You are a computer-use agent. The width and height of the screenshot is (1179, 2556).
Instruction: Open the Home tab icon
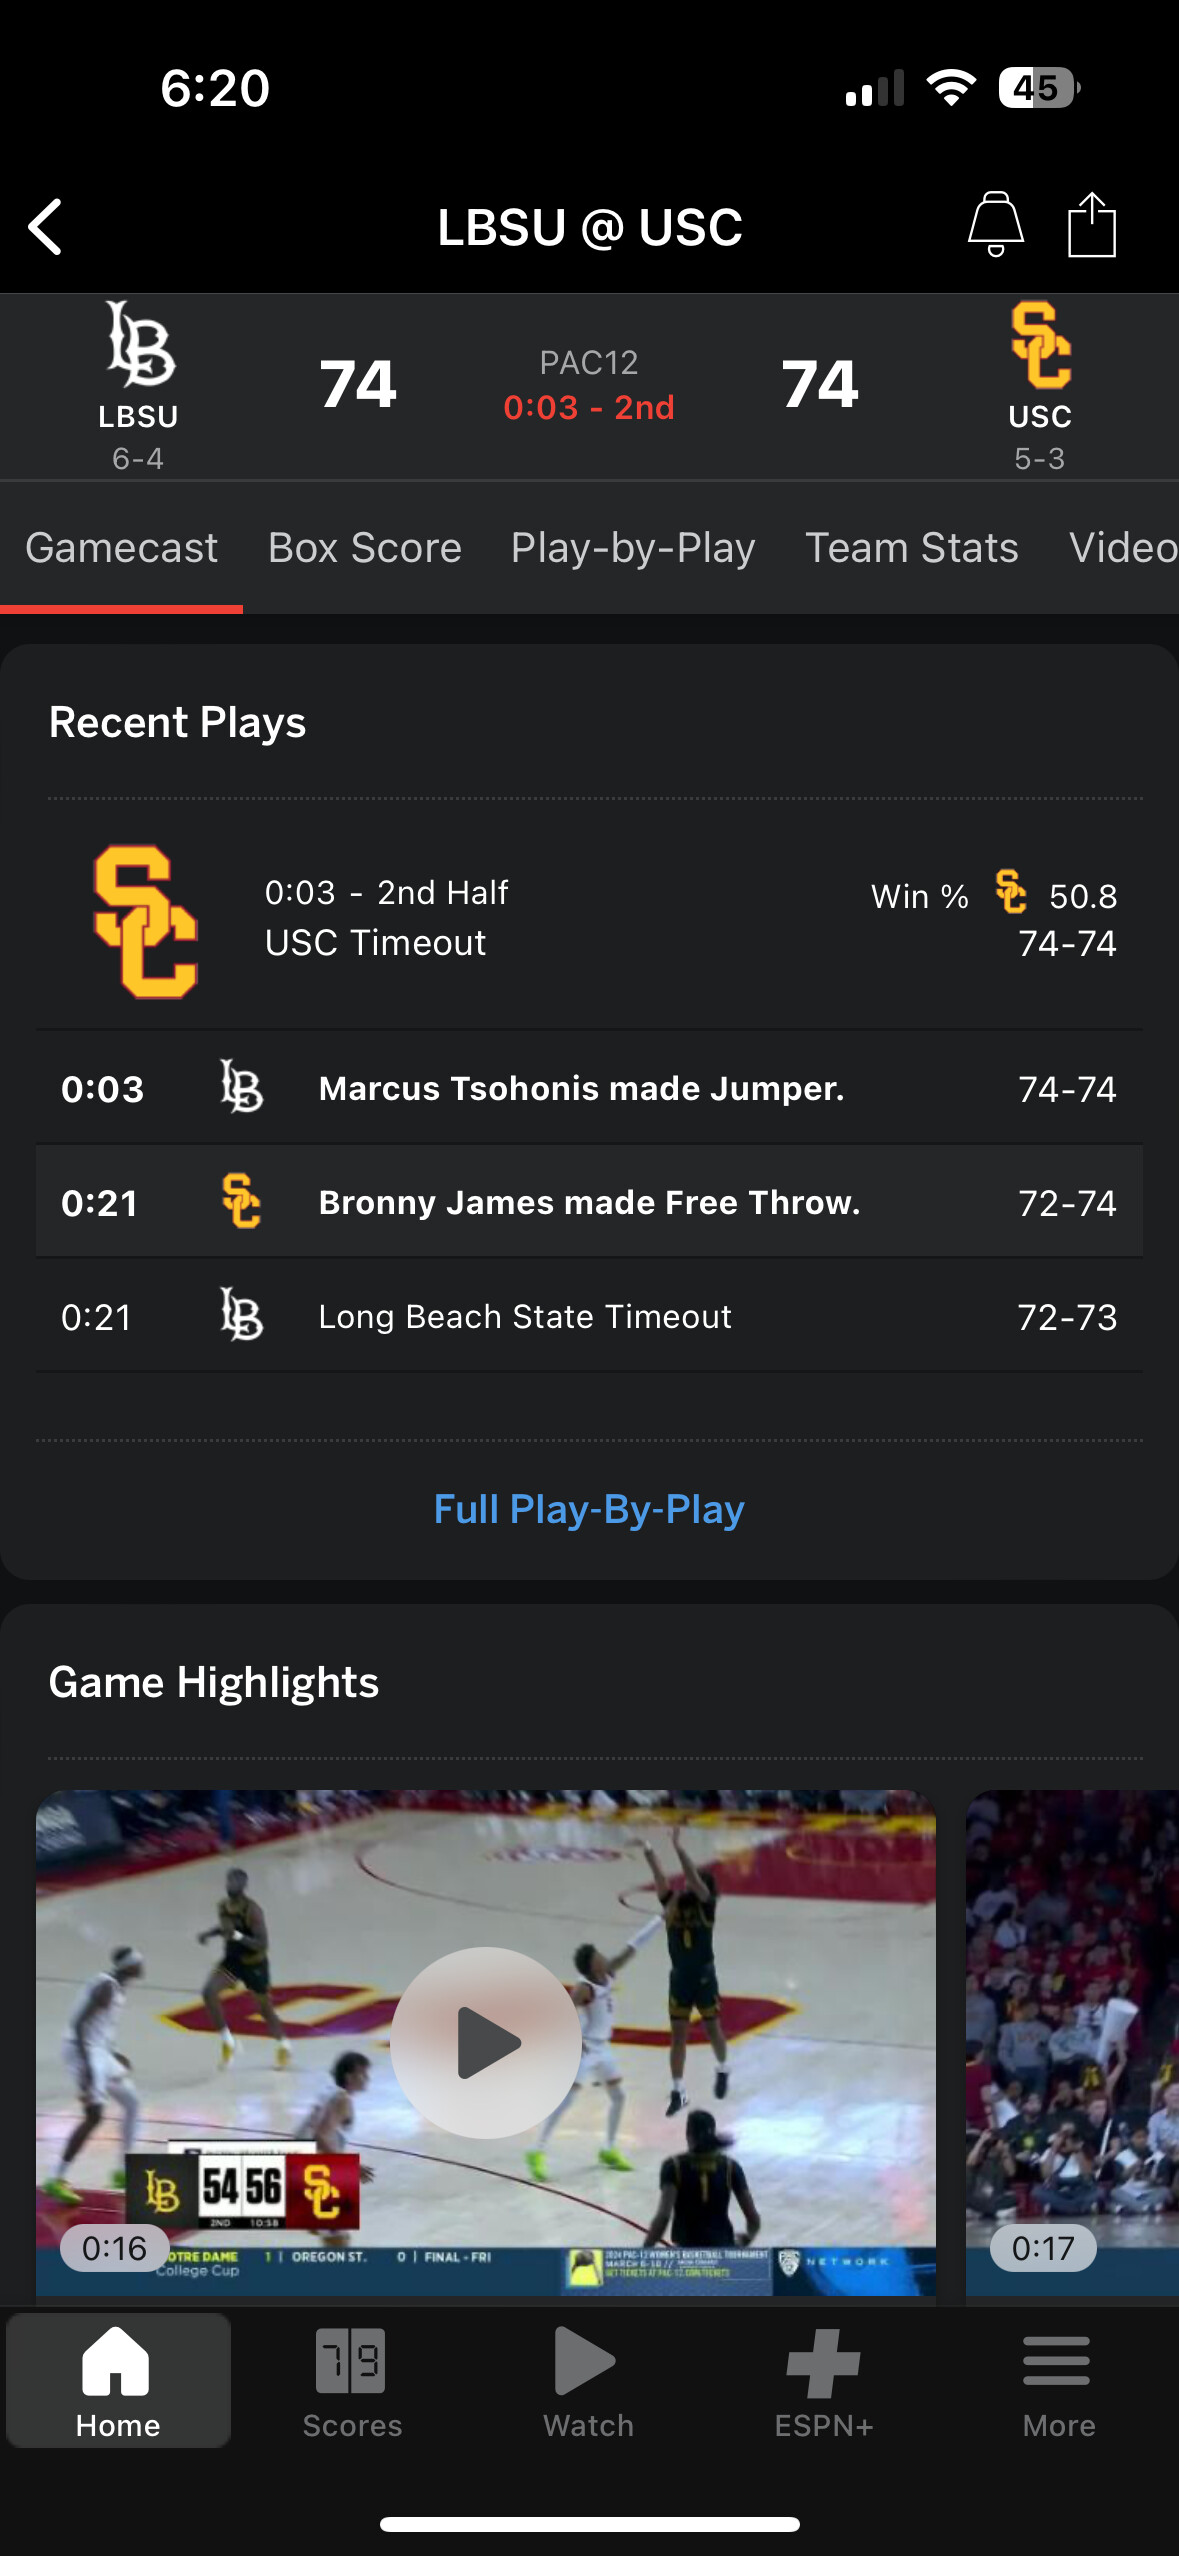(117, 2380)
